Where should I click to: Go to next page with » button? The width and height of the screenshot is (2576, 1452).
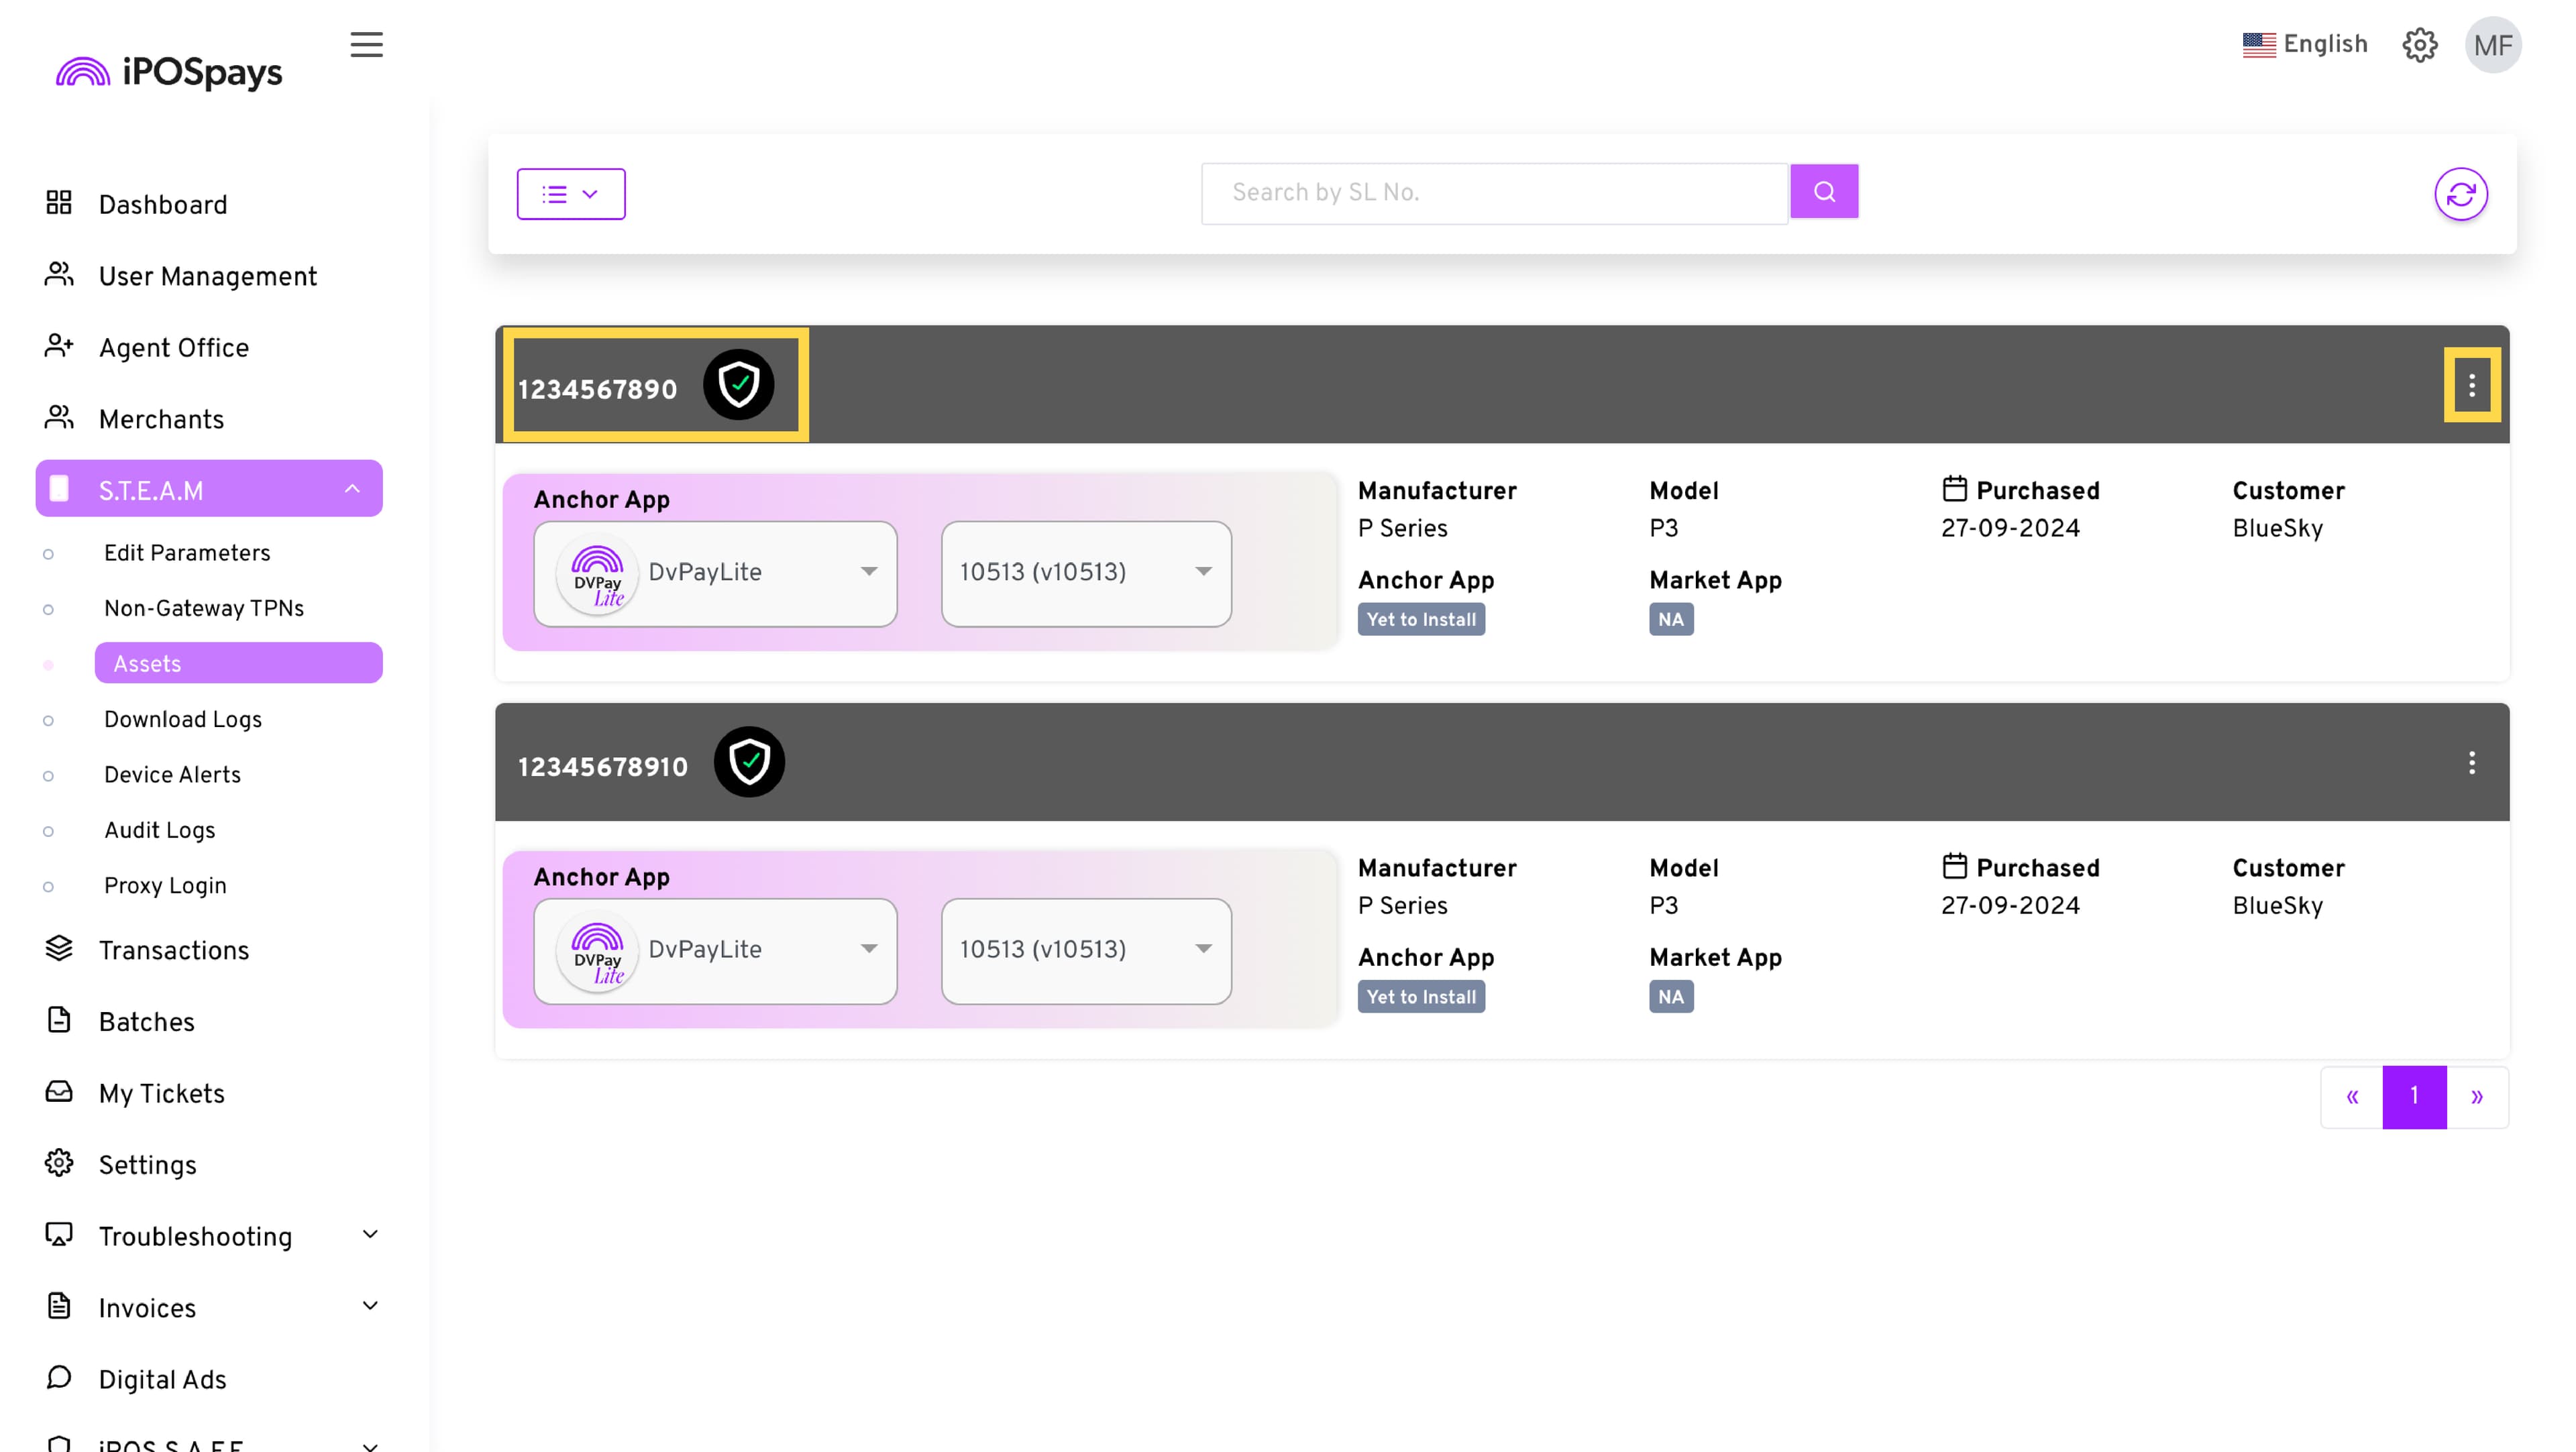2477,1097
